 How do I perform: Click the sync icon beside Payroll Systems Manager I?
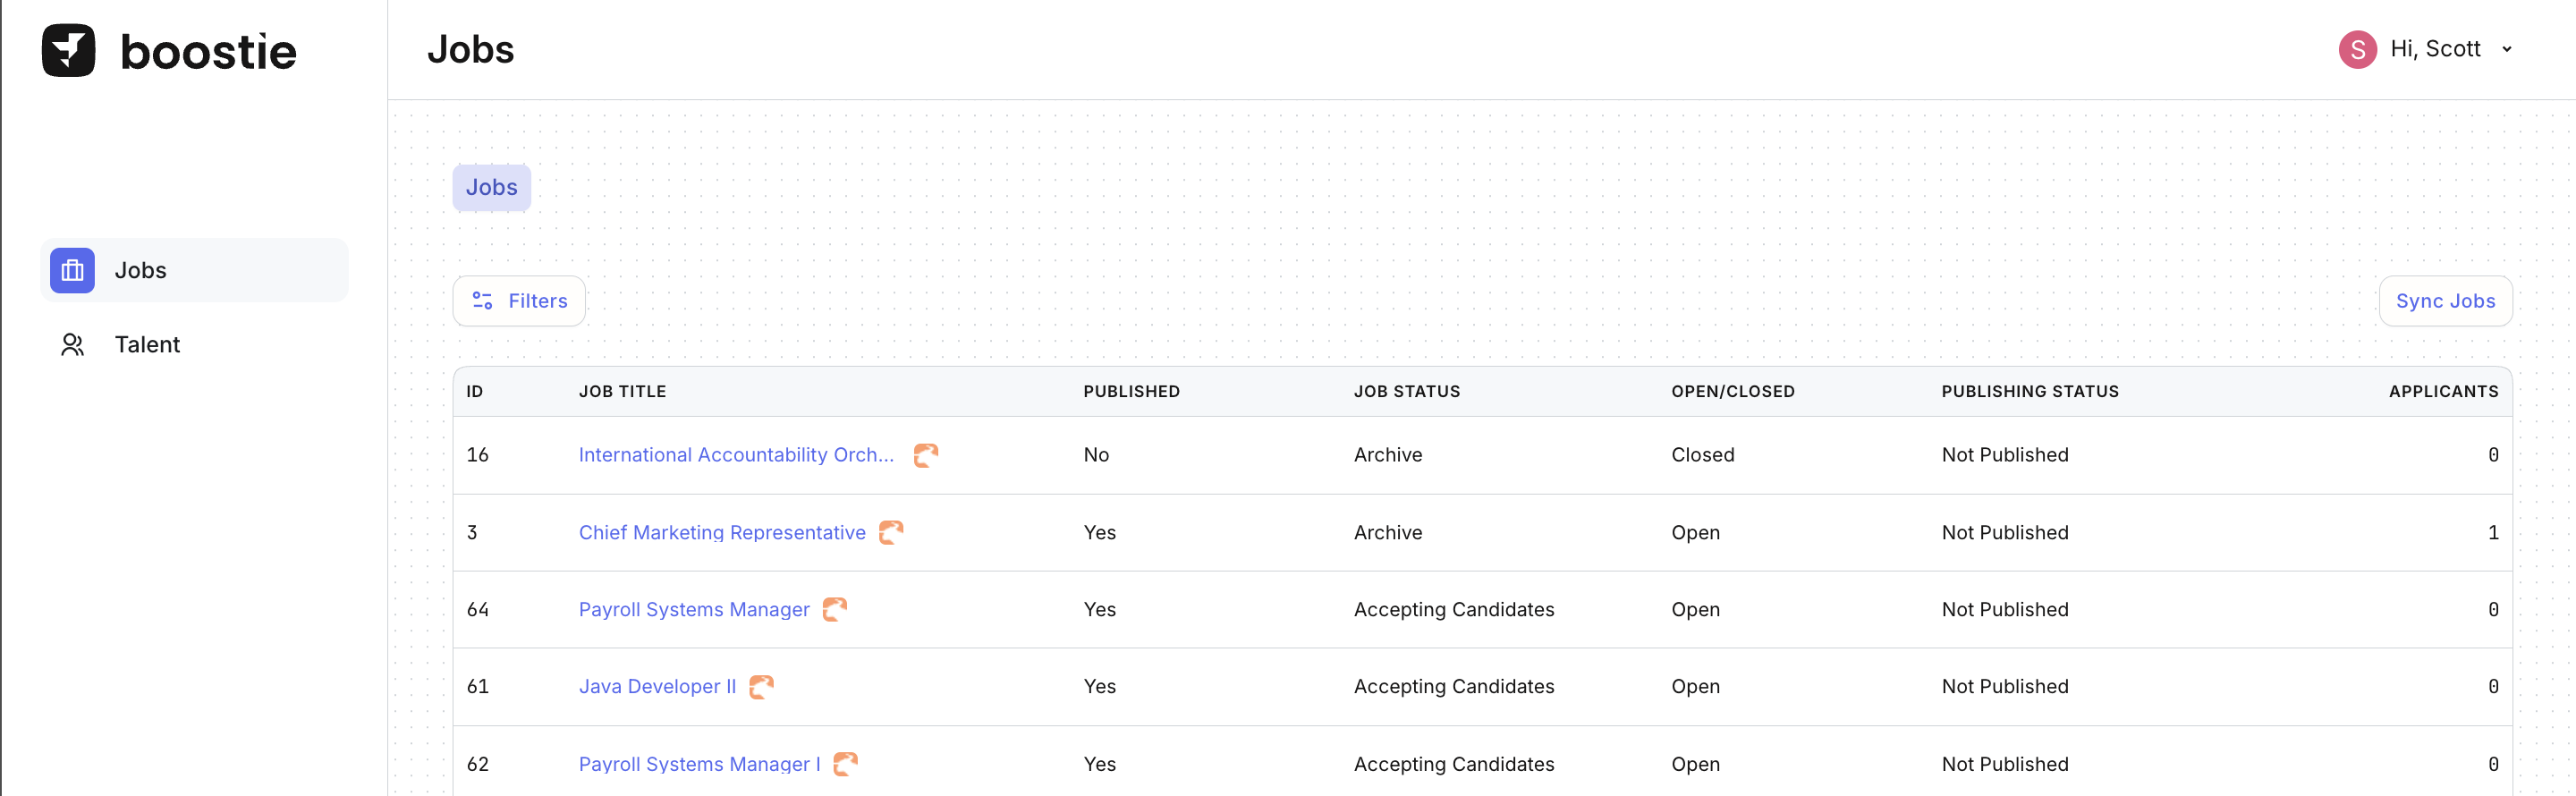845,764
